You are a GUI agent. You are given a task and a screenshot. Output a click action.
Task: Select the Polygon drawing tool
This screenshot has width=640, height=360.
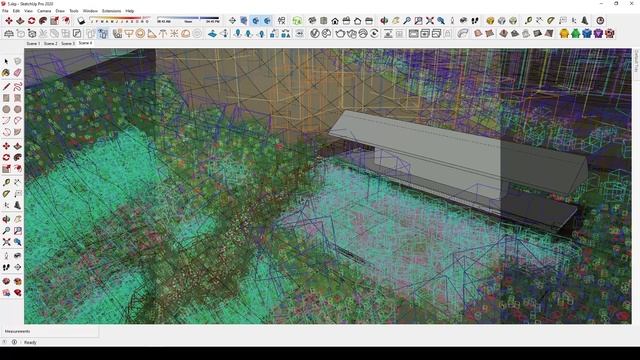click(17, 109)
